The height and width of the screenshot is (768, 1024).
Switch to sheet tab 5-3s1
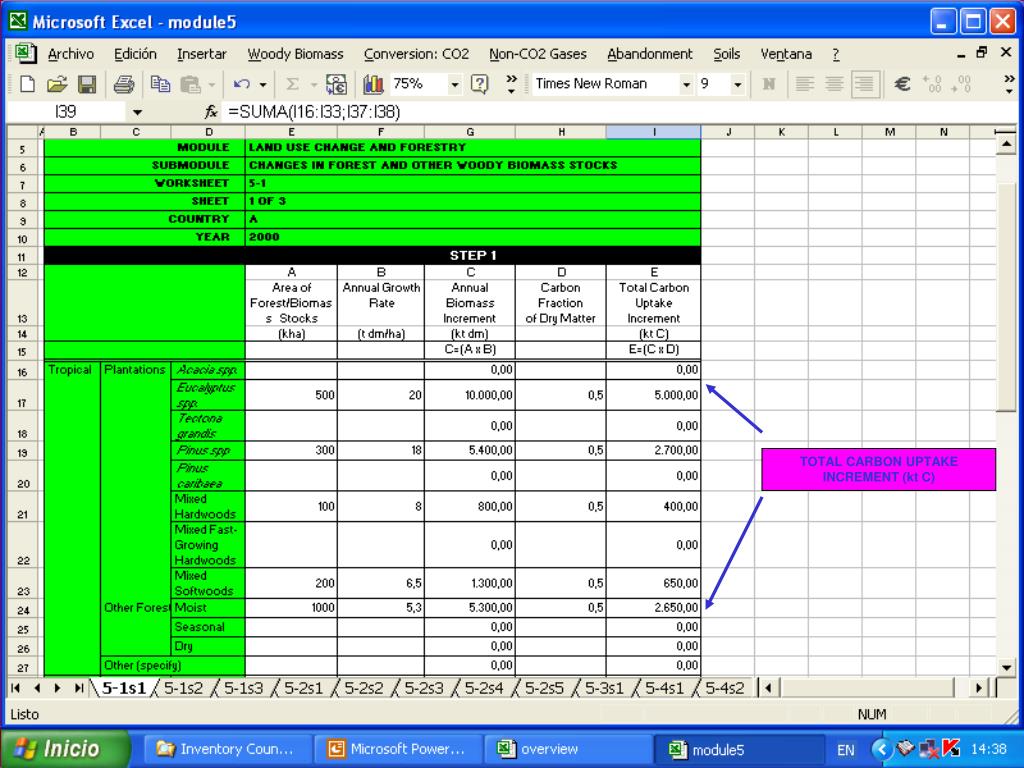coord(604,688)
